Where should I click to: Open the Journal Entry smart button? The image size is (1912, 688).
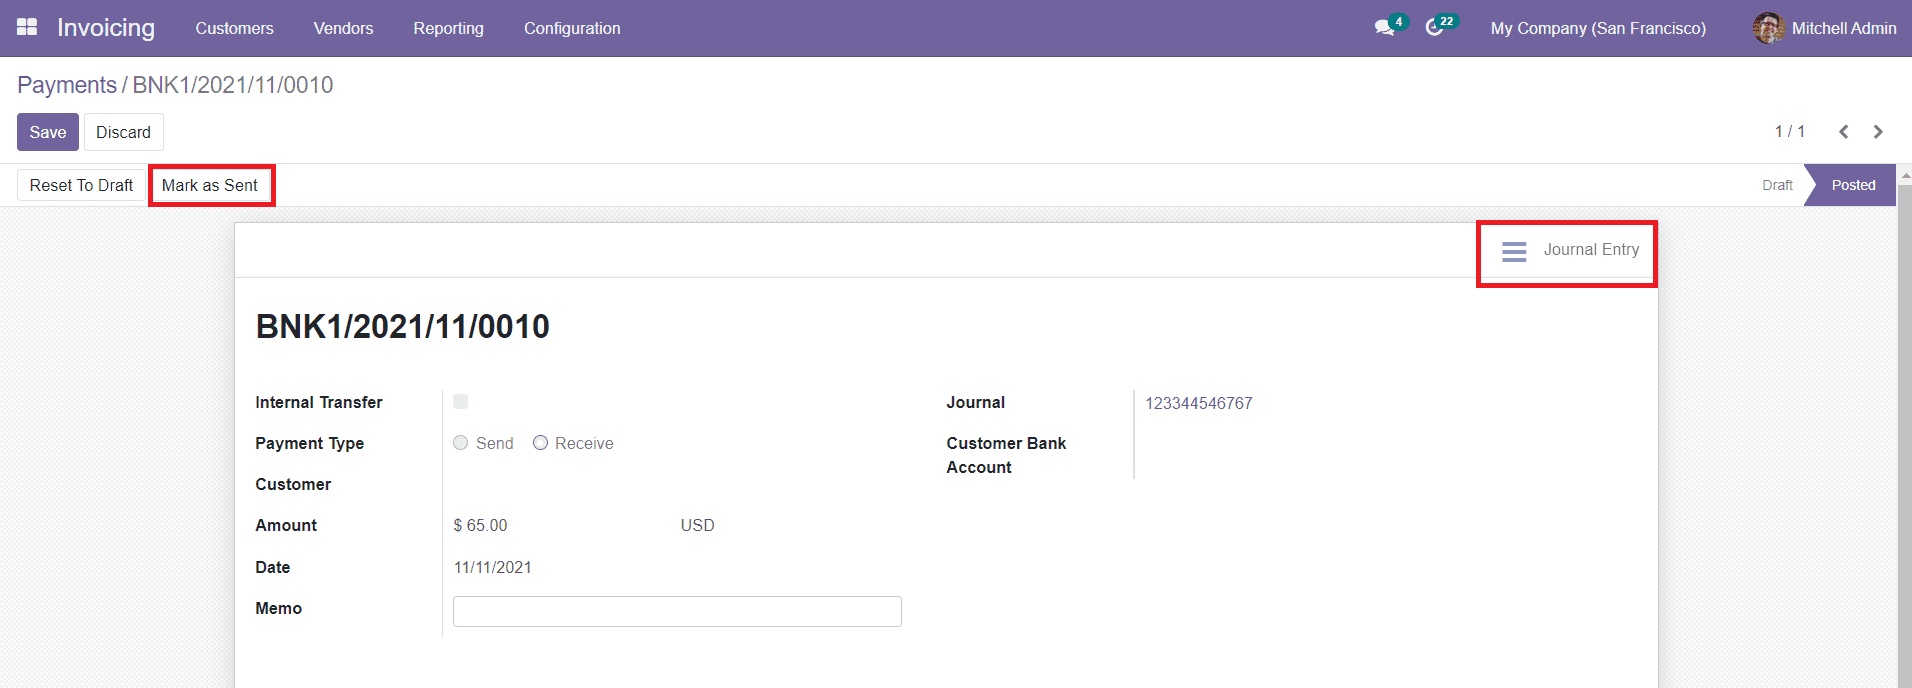point(1567,251)
